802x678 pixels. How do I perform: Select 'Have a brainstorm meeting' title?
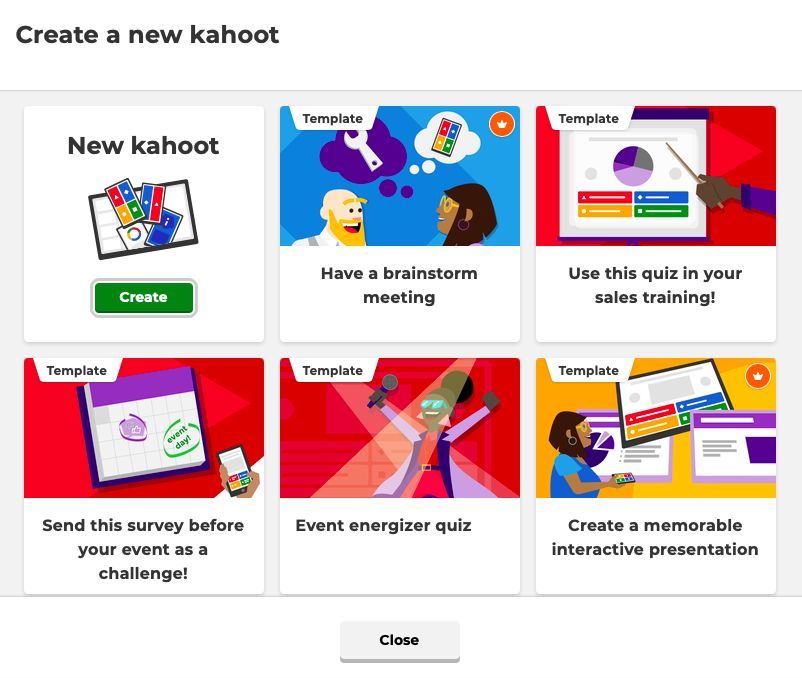tap(399, 285)
